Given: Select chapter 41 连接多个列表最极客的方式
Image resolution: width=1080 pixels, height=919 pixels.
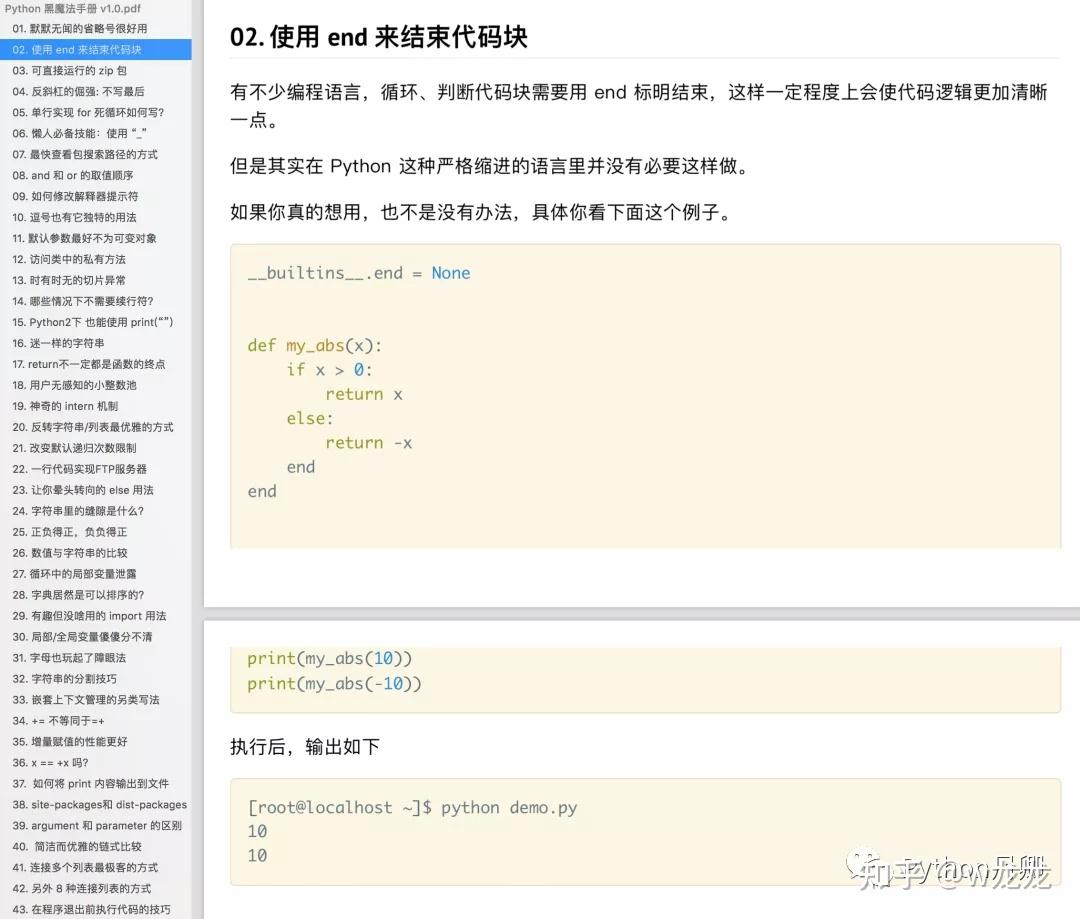Looking at the screenshot, I should pos(90,868).
